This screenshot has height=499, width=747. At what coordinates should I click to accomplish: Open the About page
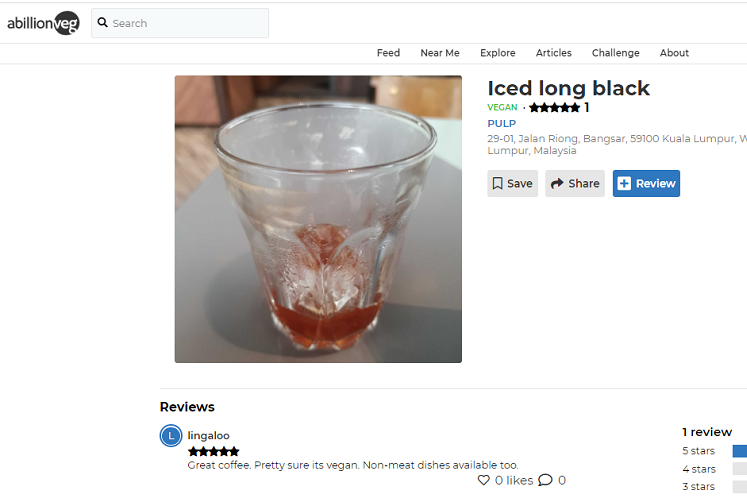(674, 53)
